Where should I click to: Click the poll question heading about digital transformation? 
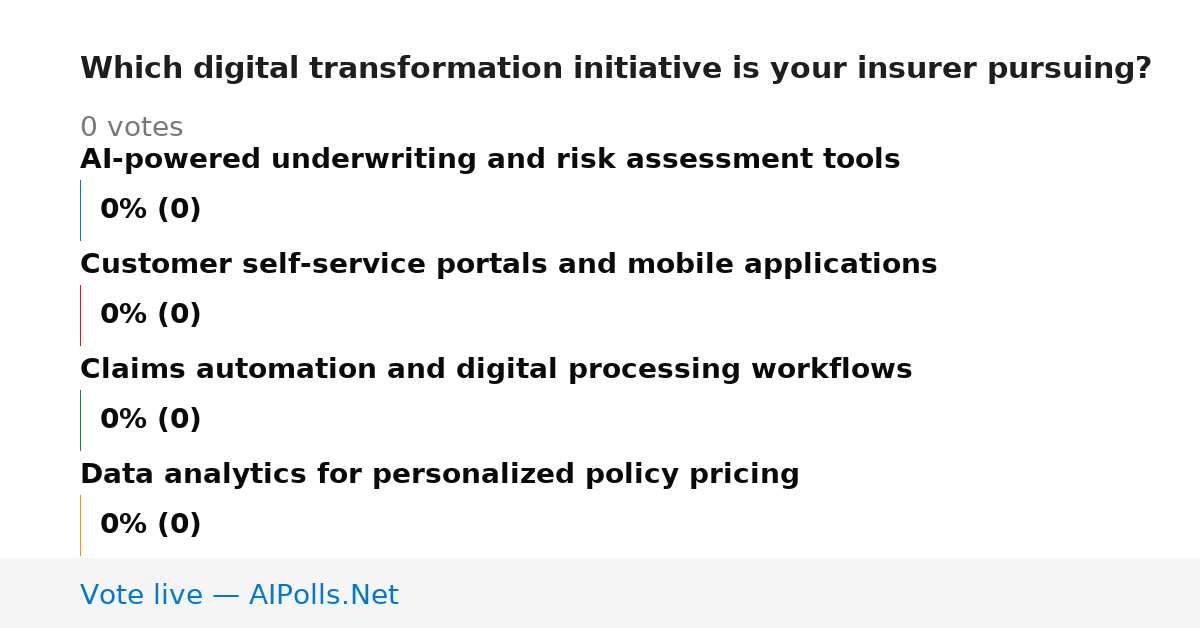pos(616,69)
